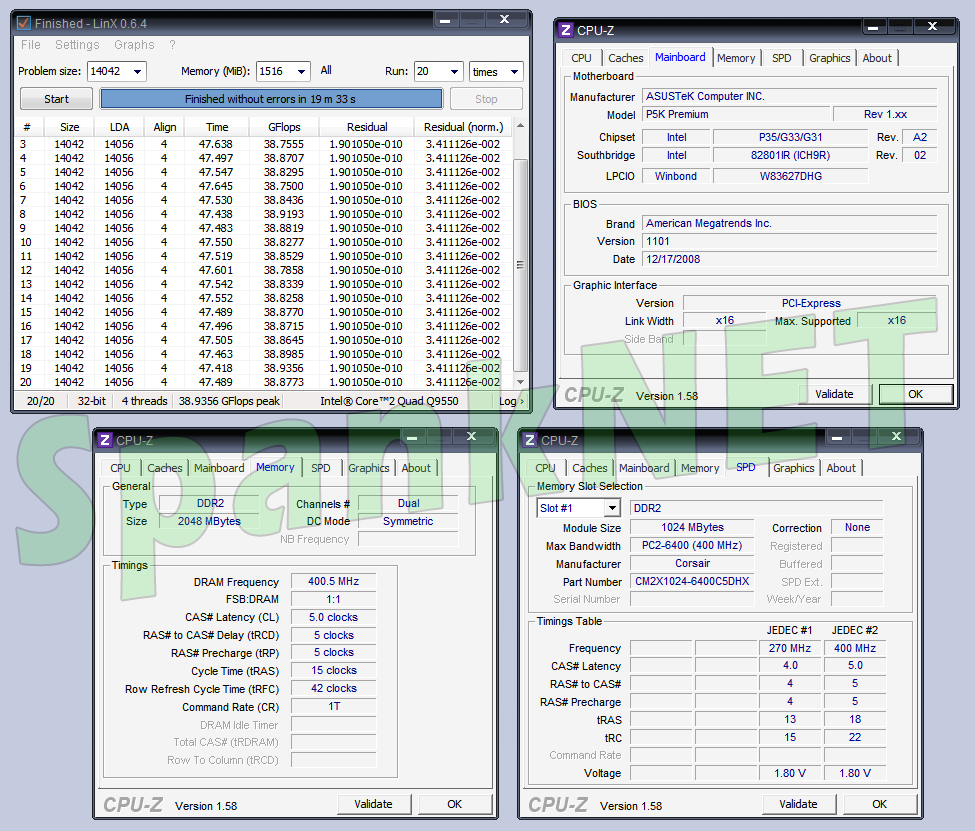The width and height of the screenshot is (975, 831).
Task: Close the CPU-Z SPD window
Action: point(896,437)
